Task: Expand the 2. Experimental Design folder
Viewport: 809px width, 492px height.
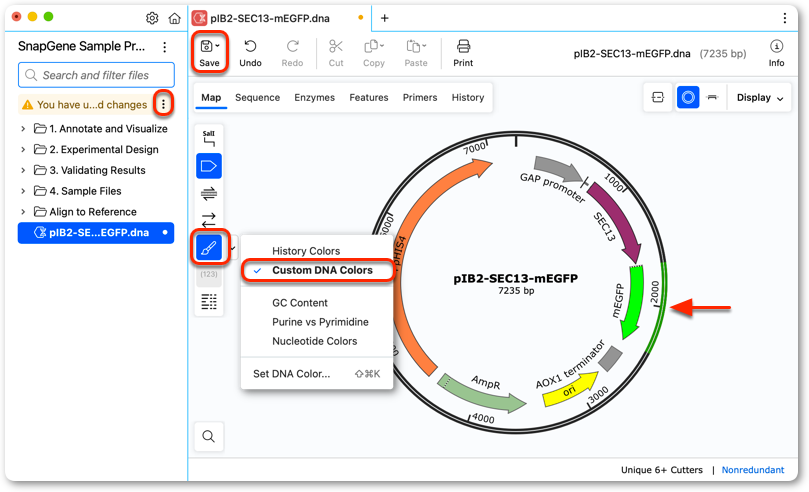Action: [x=22, y=150]
